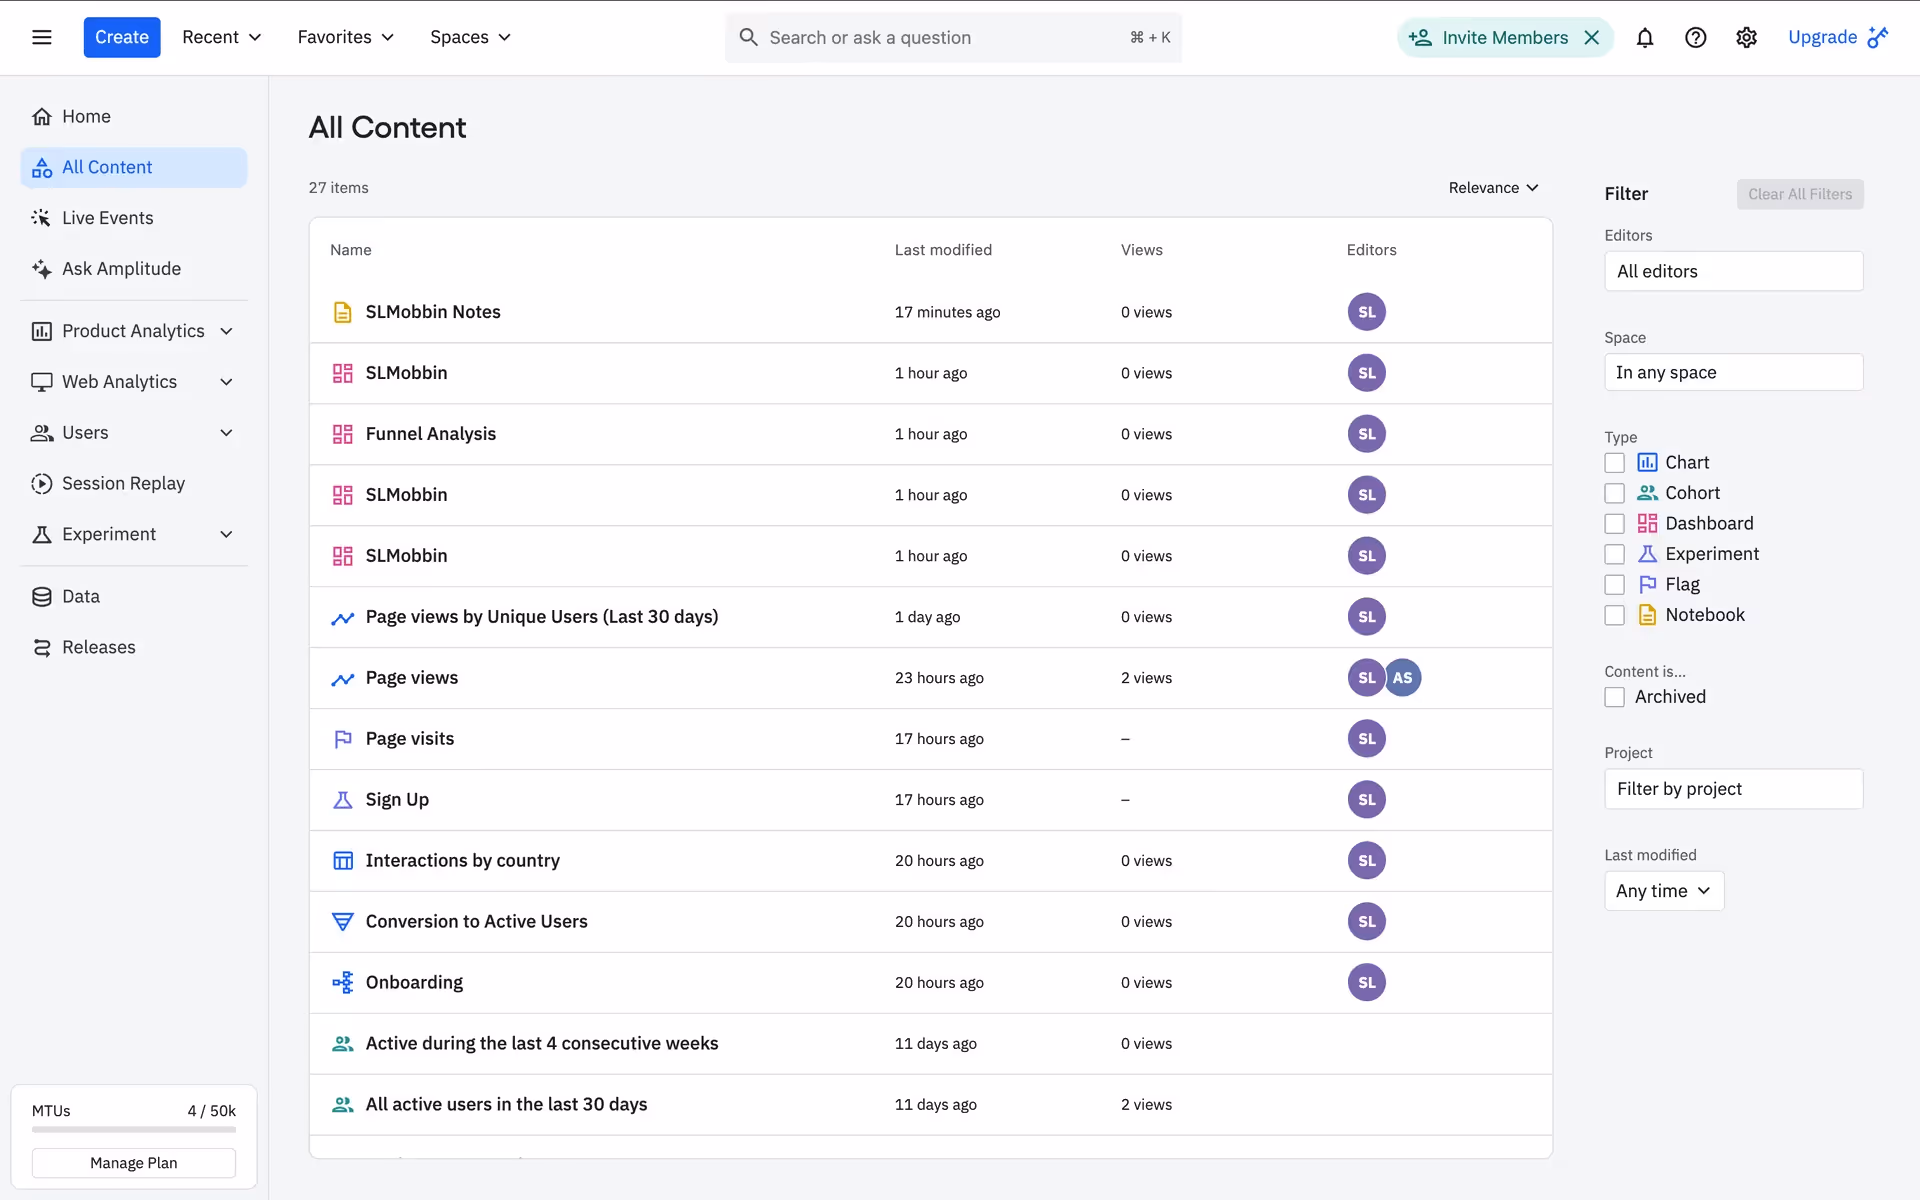
Task: Expand the Product Analytics sidebar section
Action: pyautogui.click(x=132, y=331)
